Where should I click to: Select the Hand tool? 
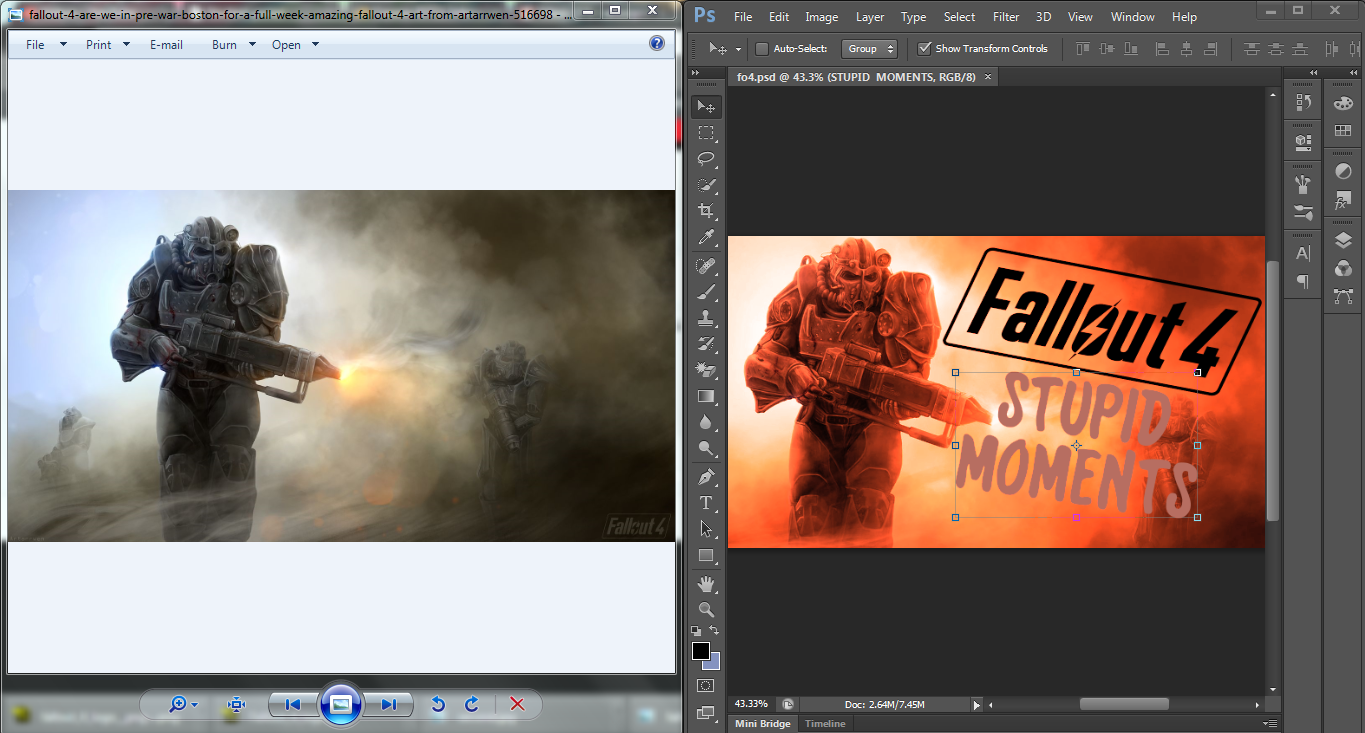pyautogui.click(x=706, y=583)
